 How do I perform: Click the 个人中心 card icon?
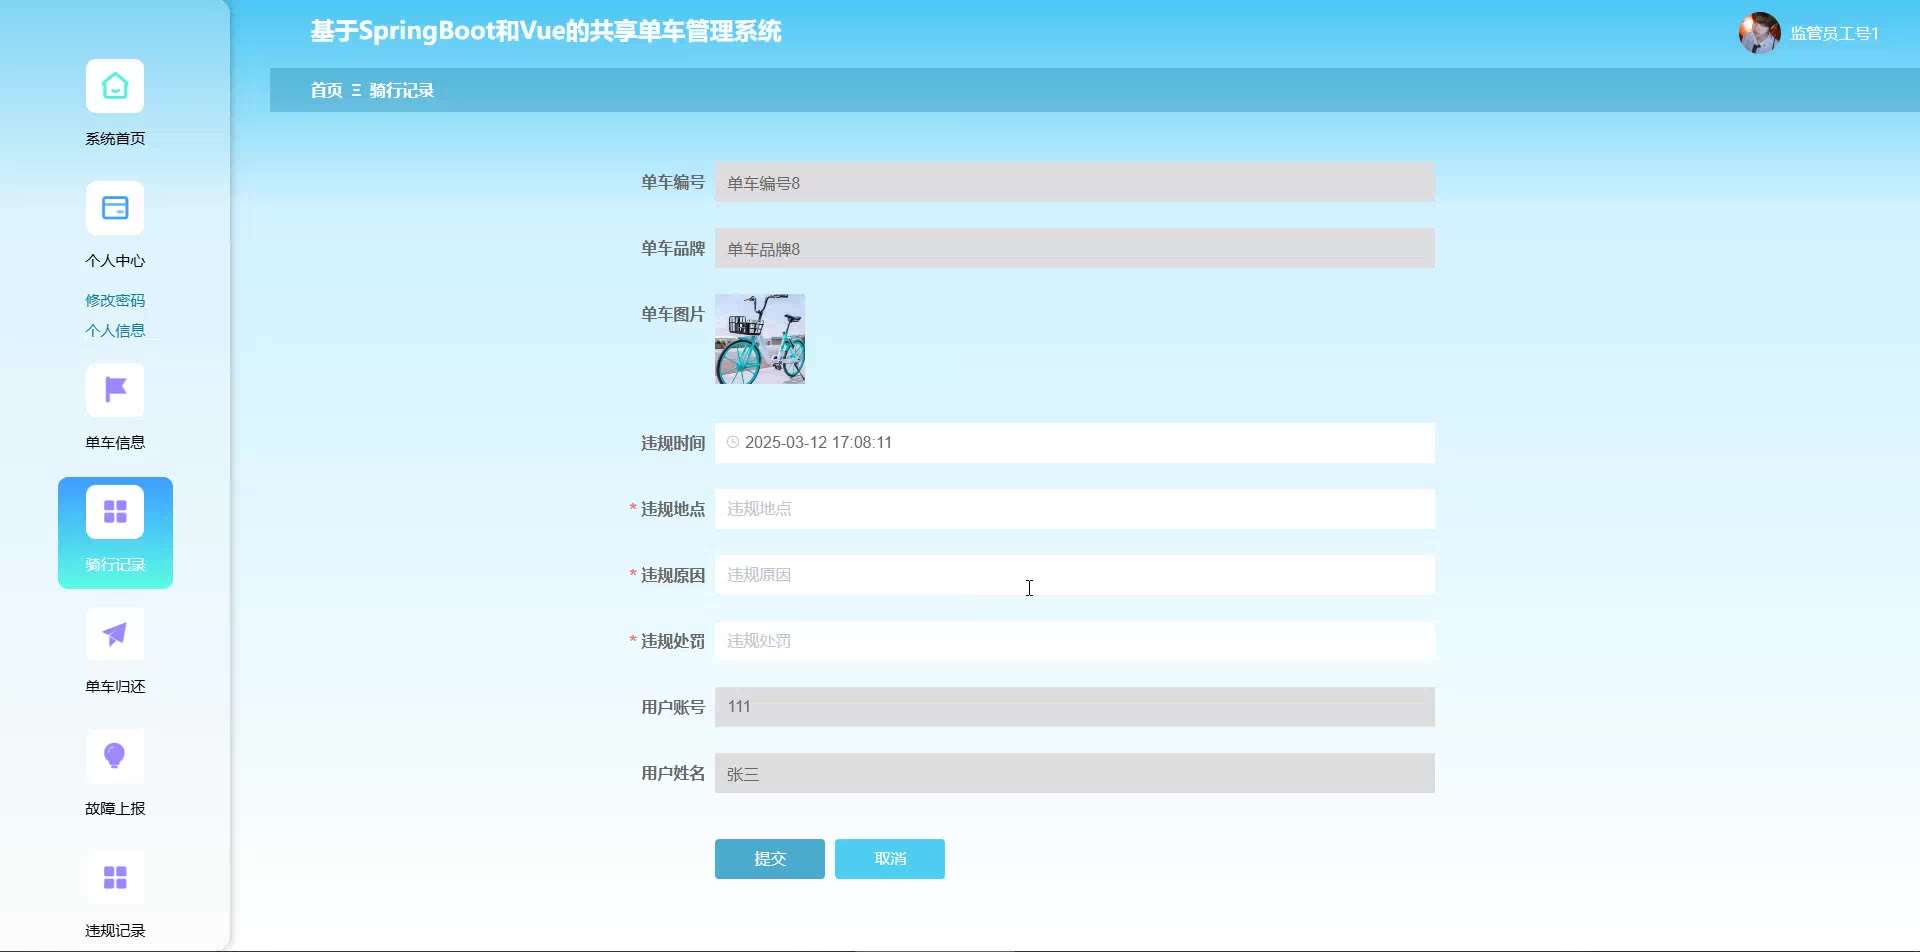coord(115,209)
